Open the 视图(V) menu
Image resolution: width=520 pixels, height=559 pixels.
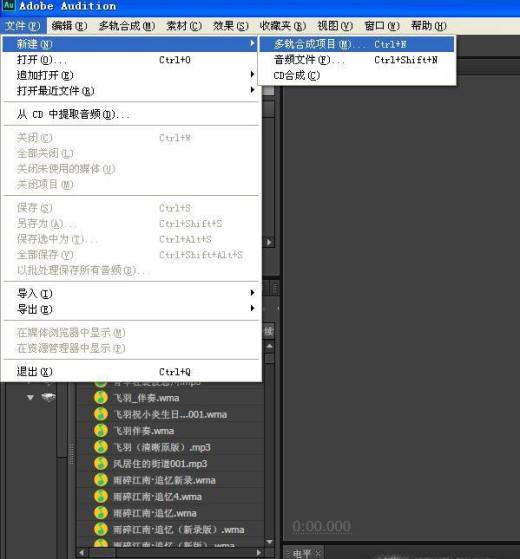coord(335,26)
